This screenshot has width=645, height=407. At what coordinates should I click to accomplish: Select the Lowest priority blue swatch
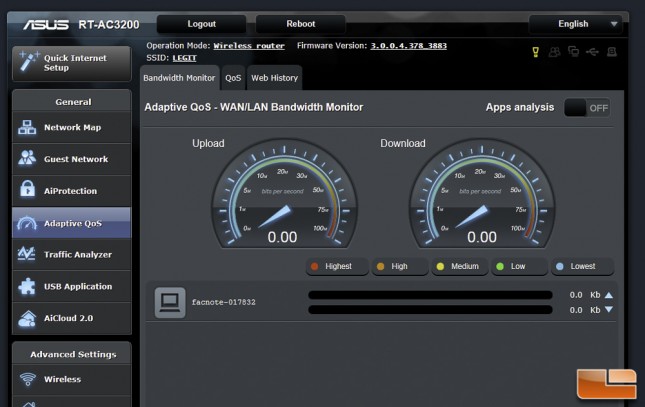(x=559, y=266)
